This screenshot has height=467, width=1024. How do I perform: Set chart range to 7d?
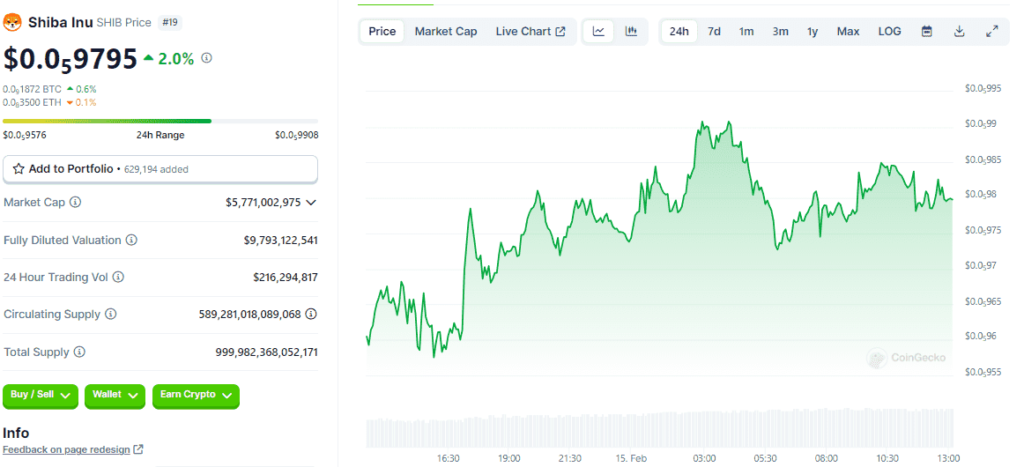(714, 31)
